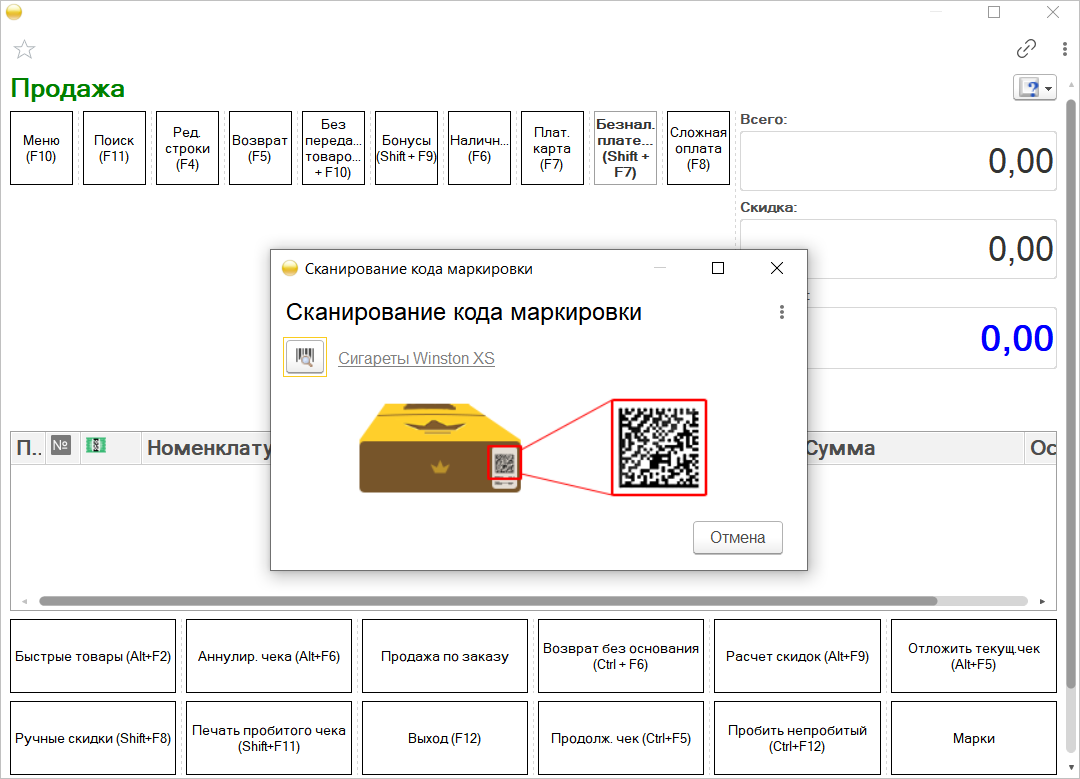Click Ручные скидки (Shift+F8) button

(93, 738)
